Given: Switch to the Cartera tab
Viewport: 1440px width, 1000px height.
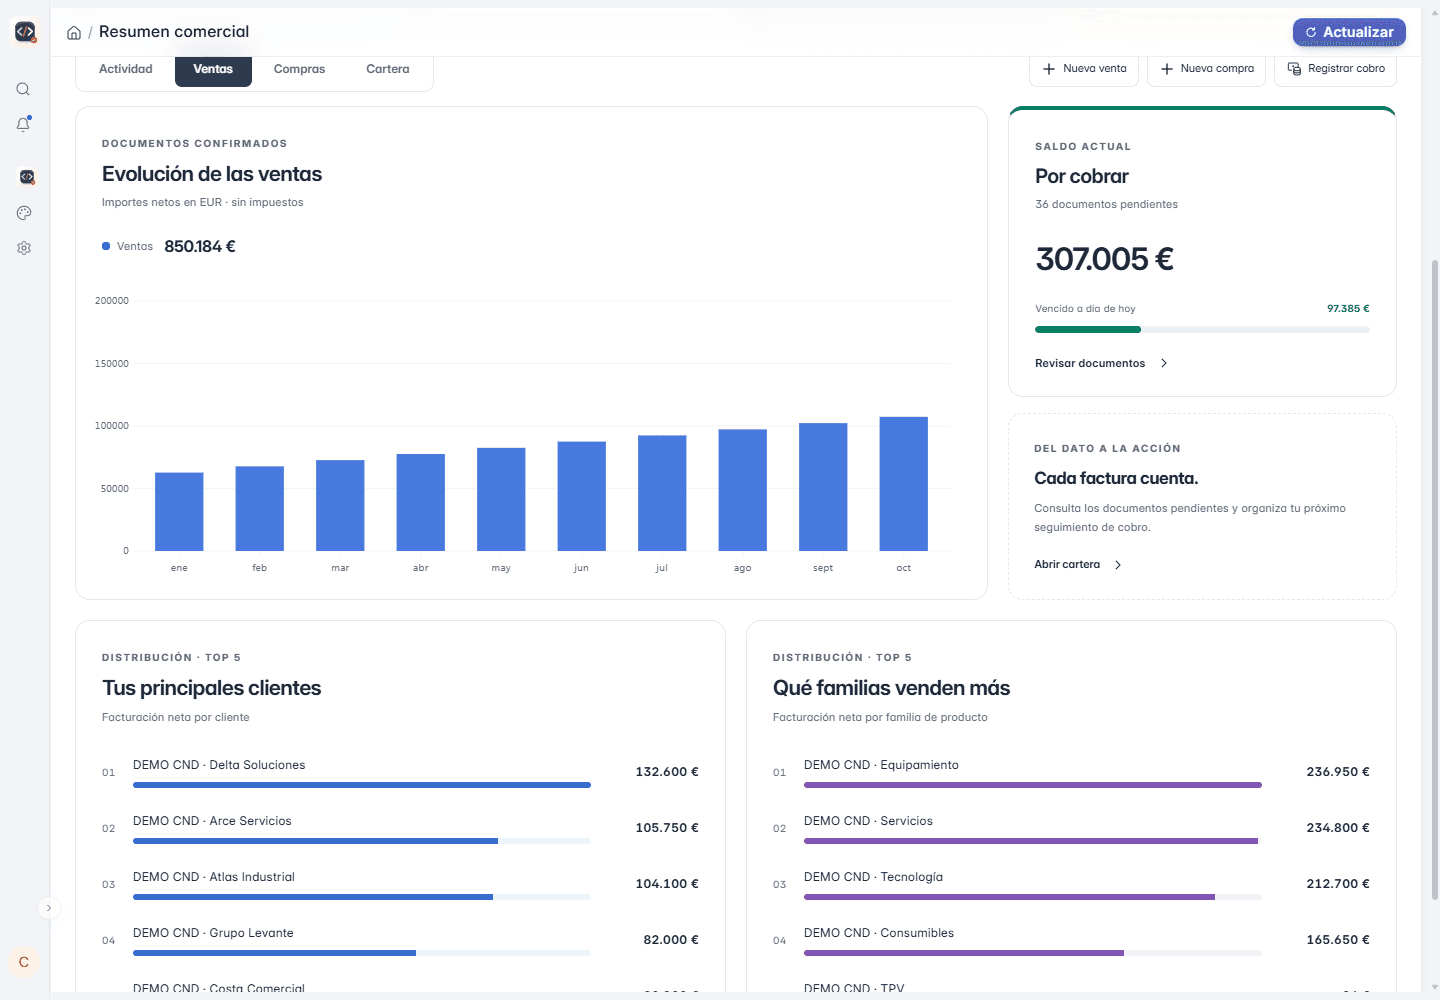Looking at the screenshot, I should click(388, 69).
